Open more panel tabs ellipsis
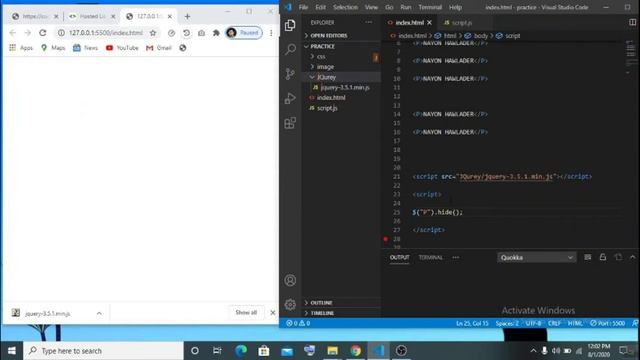 click(x=456, y=258)
